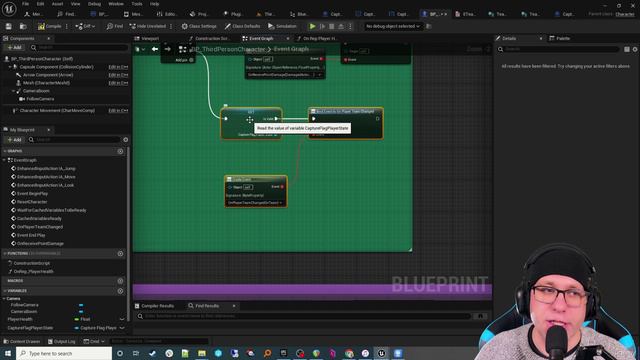Click Add in My Blueprint panel
Screen dimensions: 640x360
pos(15,140)
